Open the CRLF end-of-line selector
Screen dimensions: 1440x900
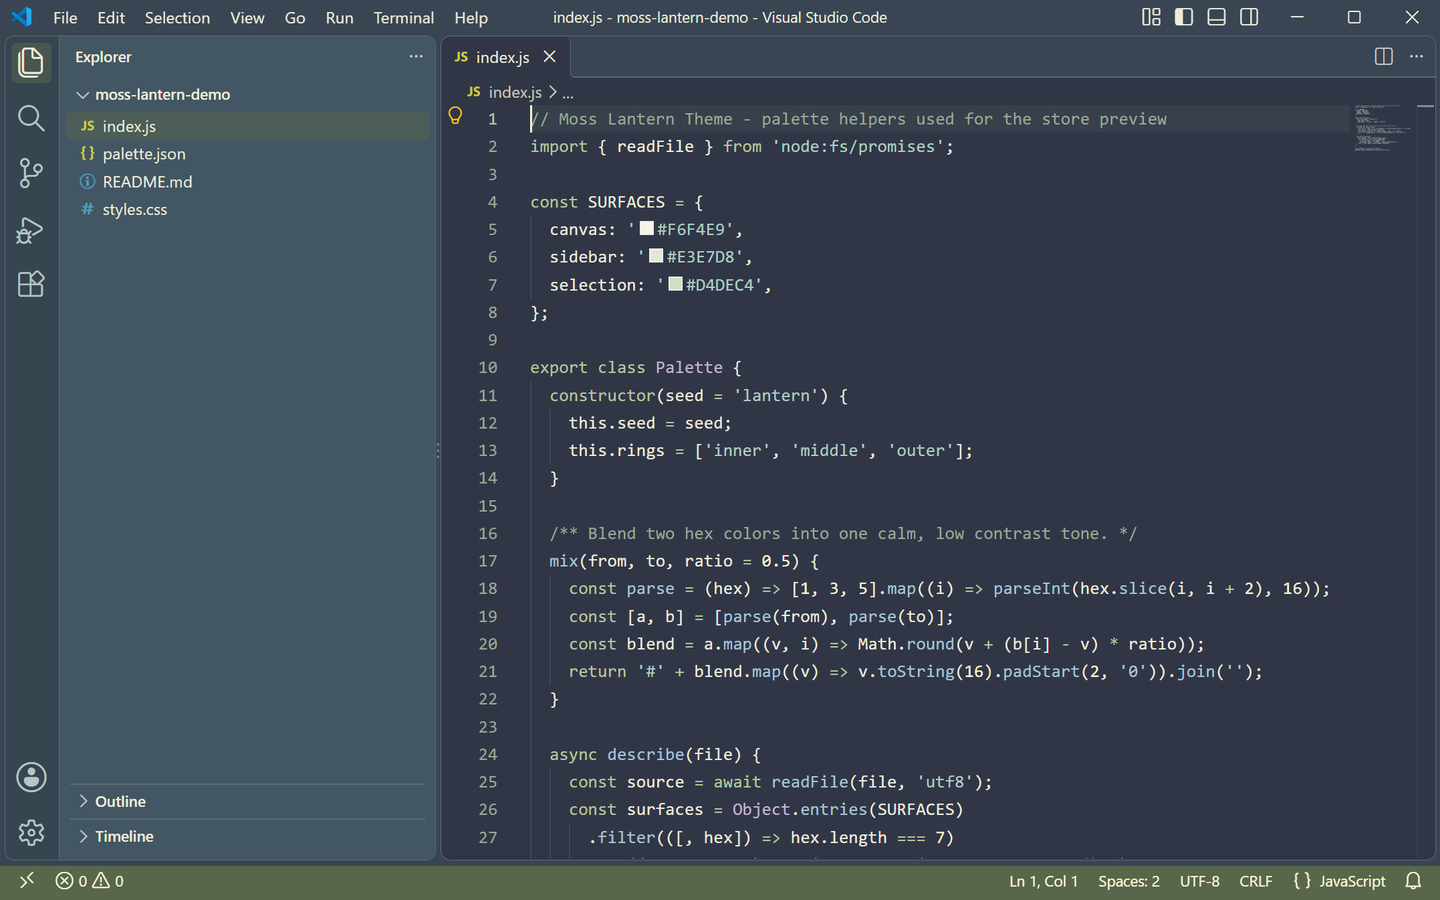pyautogui.click(x=1256, y=881)
